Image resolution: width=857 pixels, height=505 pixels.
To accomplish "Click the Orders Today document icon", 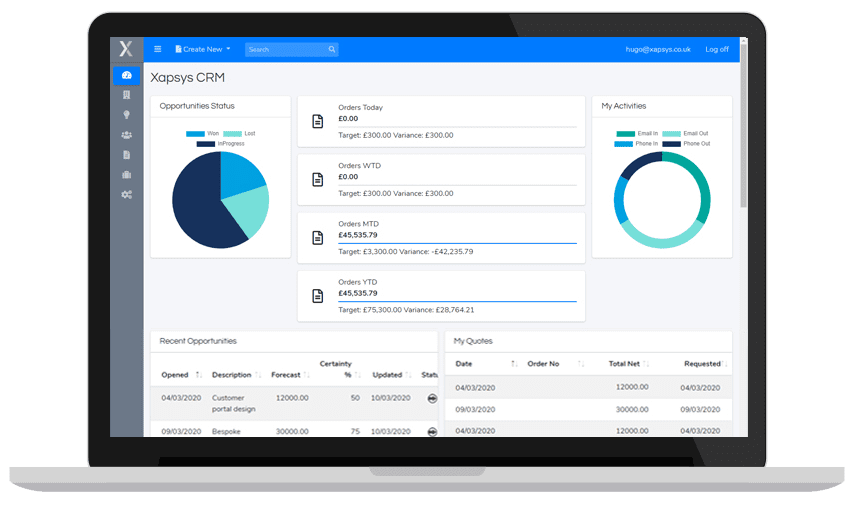I will (x=318, y=121).
